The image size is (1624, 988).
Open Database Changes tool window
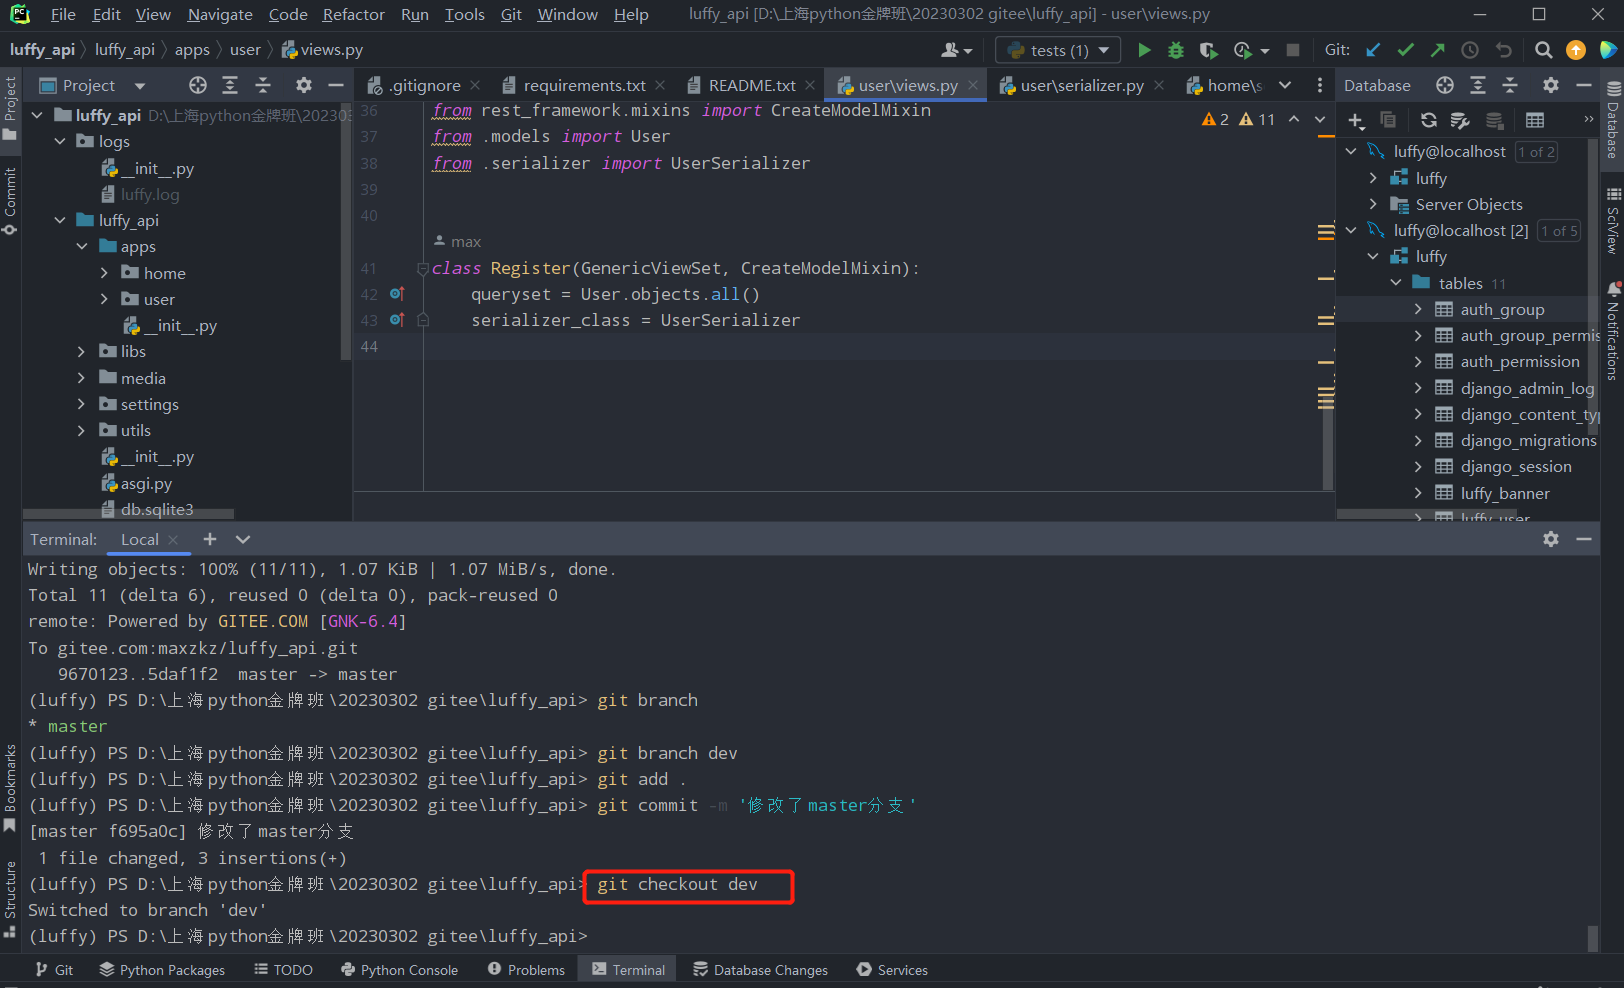click(x=760, y=970)
